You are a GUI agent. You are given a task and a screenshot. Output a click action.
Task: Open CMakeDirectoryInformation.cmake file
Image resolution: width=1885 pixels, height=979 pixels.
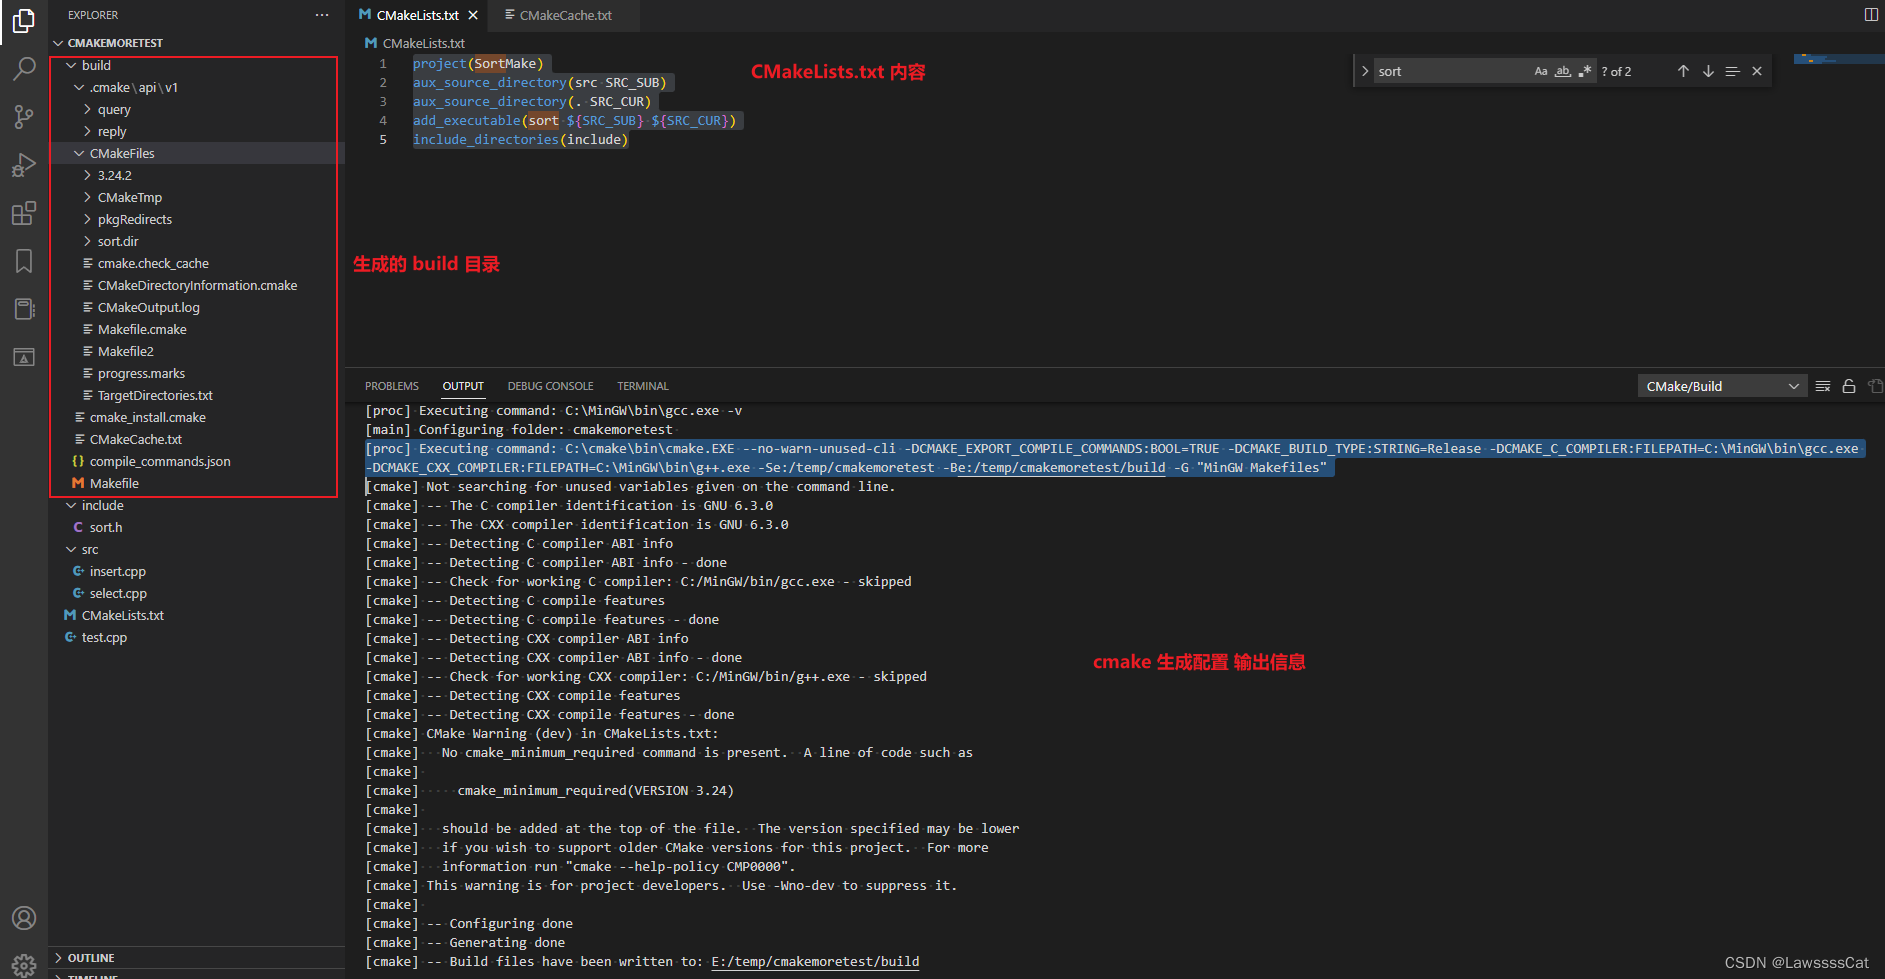pos(196,285)
